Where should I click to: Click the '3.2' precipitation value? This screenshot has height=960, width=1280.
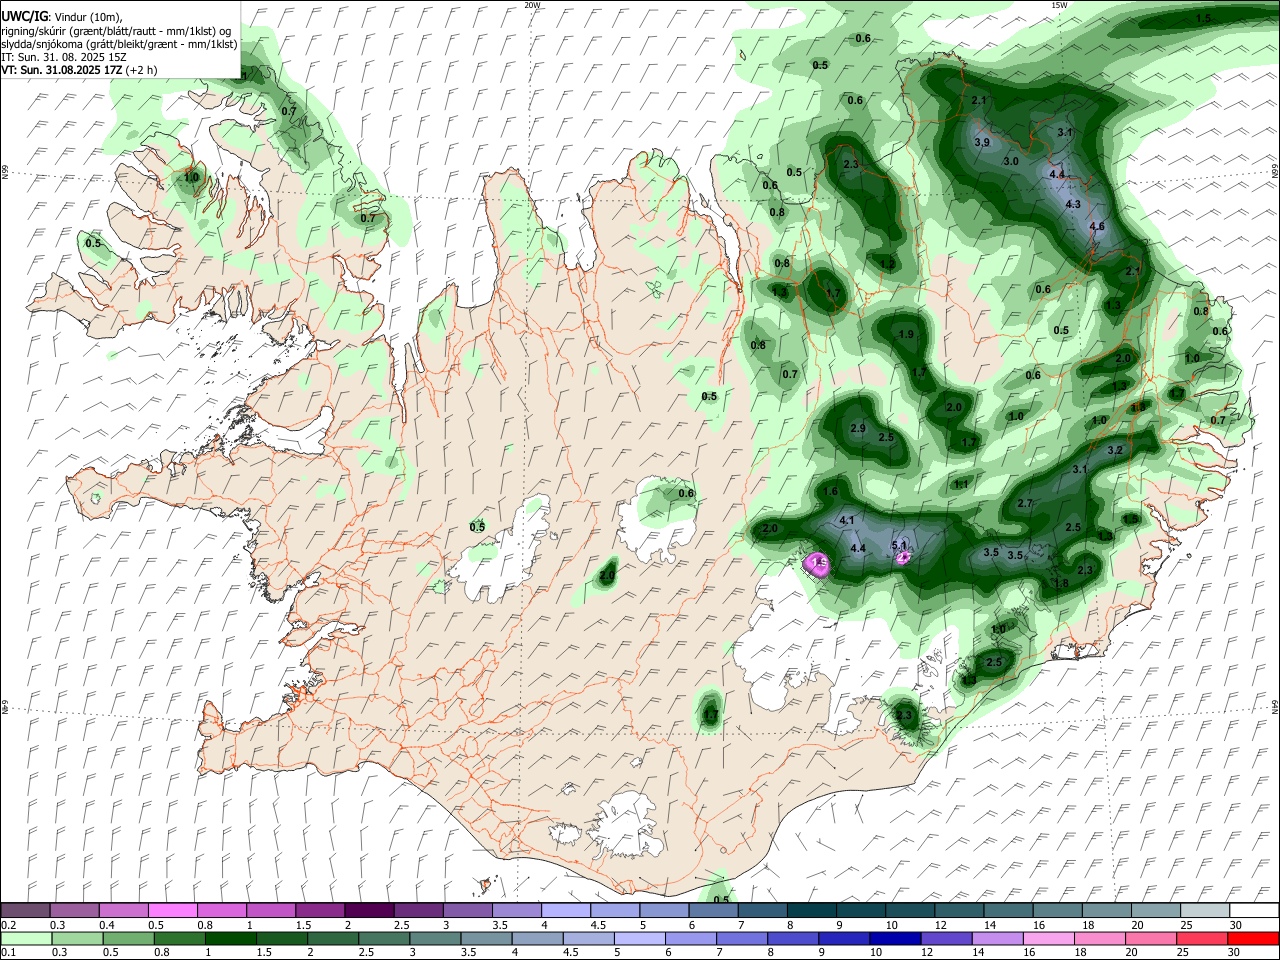(1116, 451)
